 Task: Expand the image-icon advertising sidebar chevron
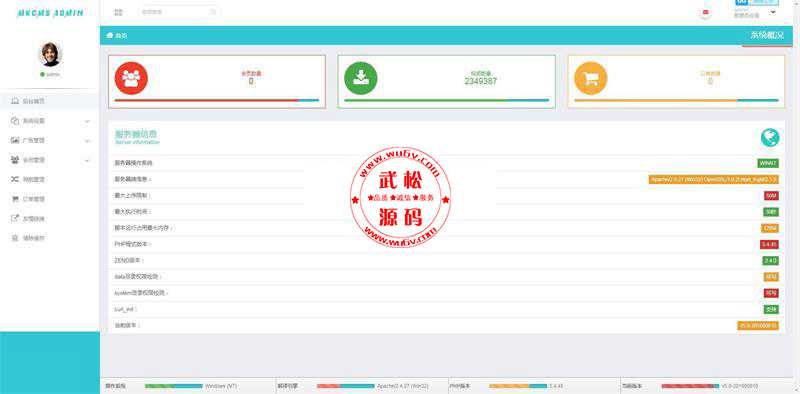click(87, 141)
